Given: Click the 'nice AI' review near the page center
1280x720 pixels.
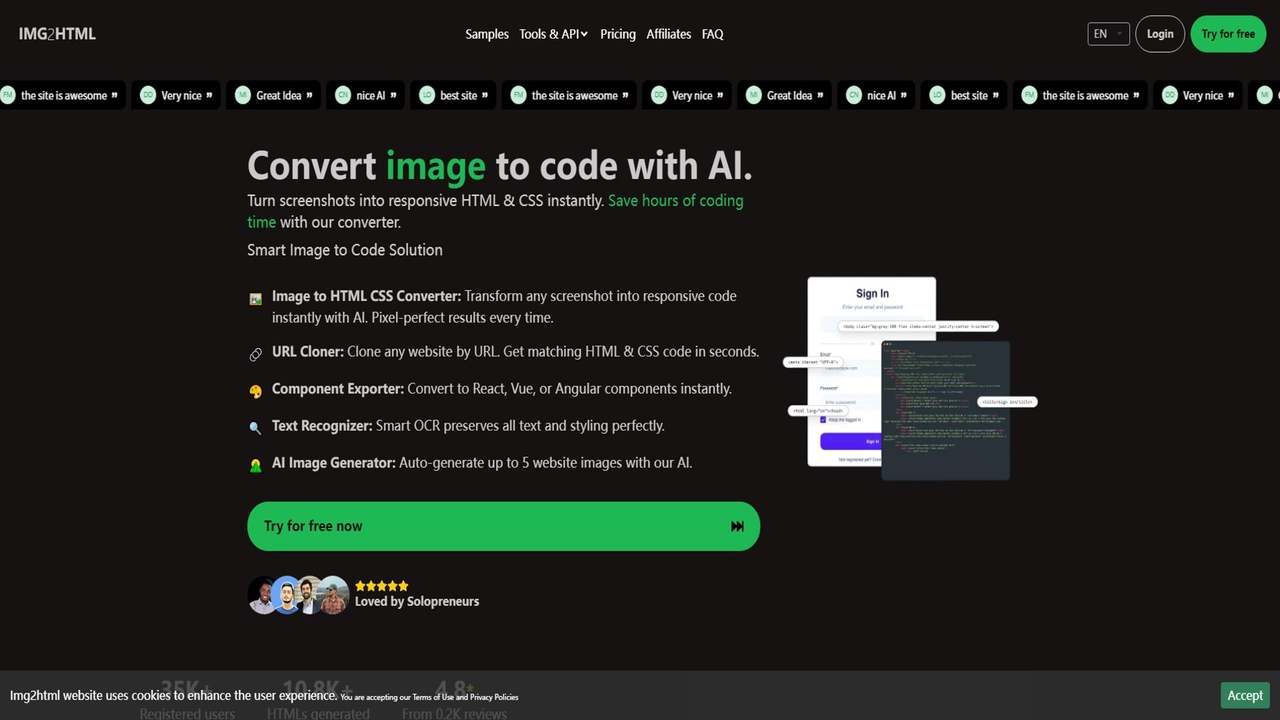Looking at the screenshot, I should pos(876,96).
